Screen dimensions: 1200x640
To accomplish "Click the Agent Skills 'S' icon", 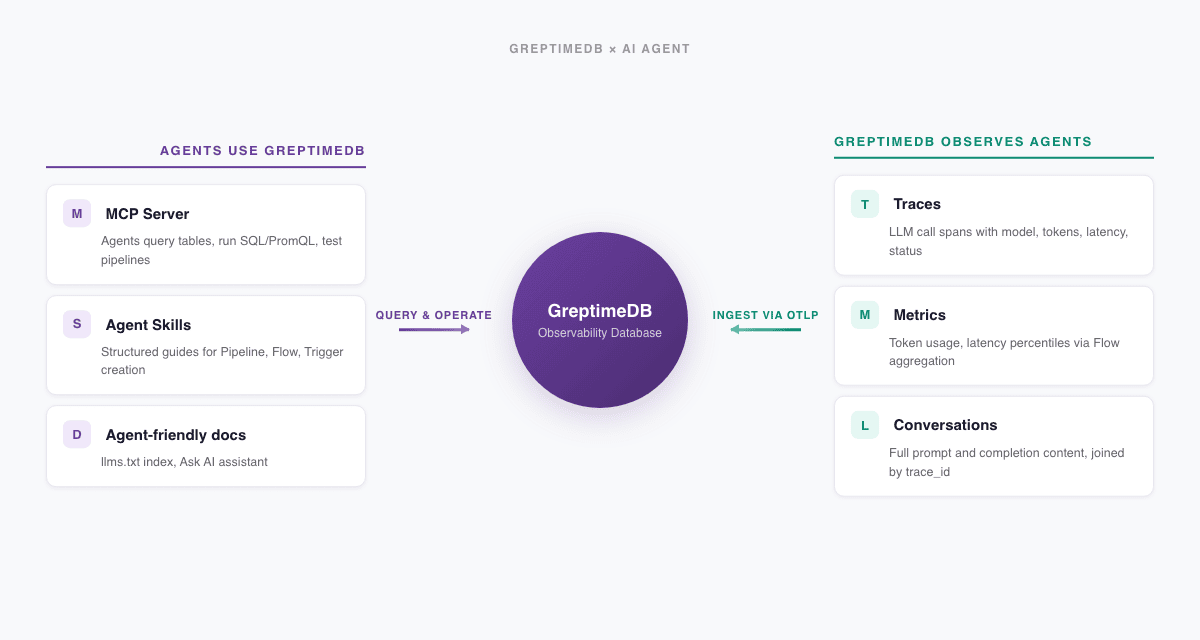I will click(77, 324).
